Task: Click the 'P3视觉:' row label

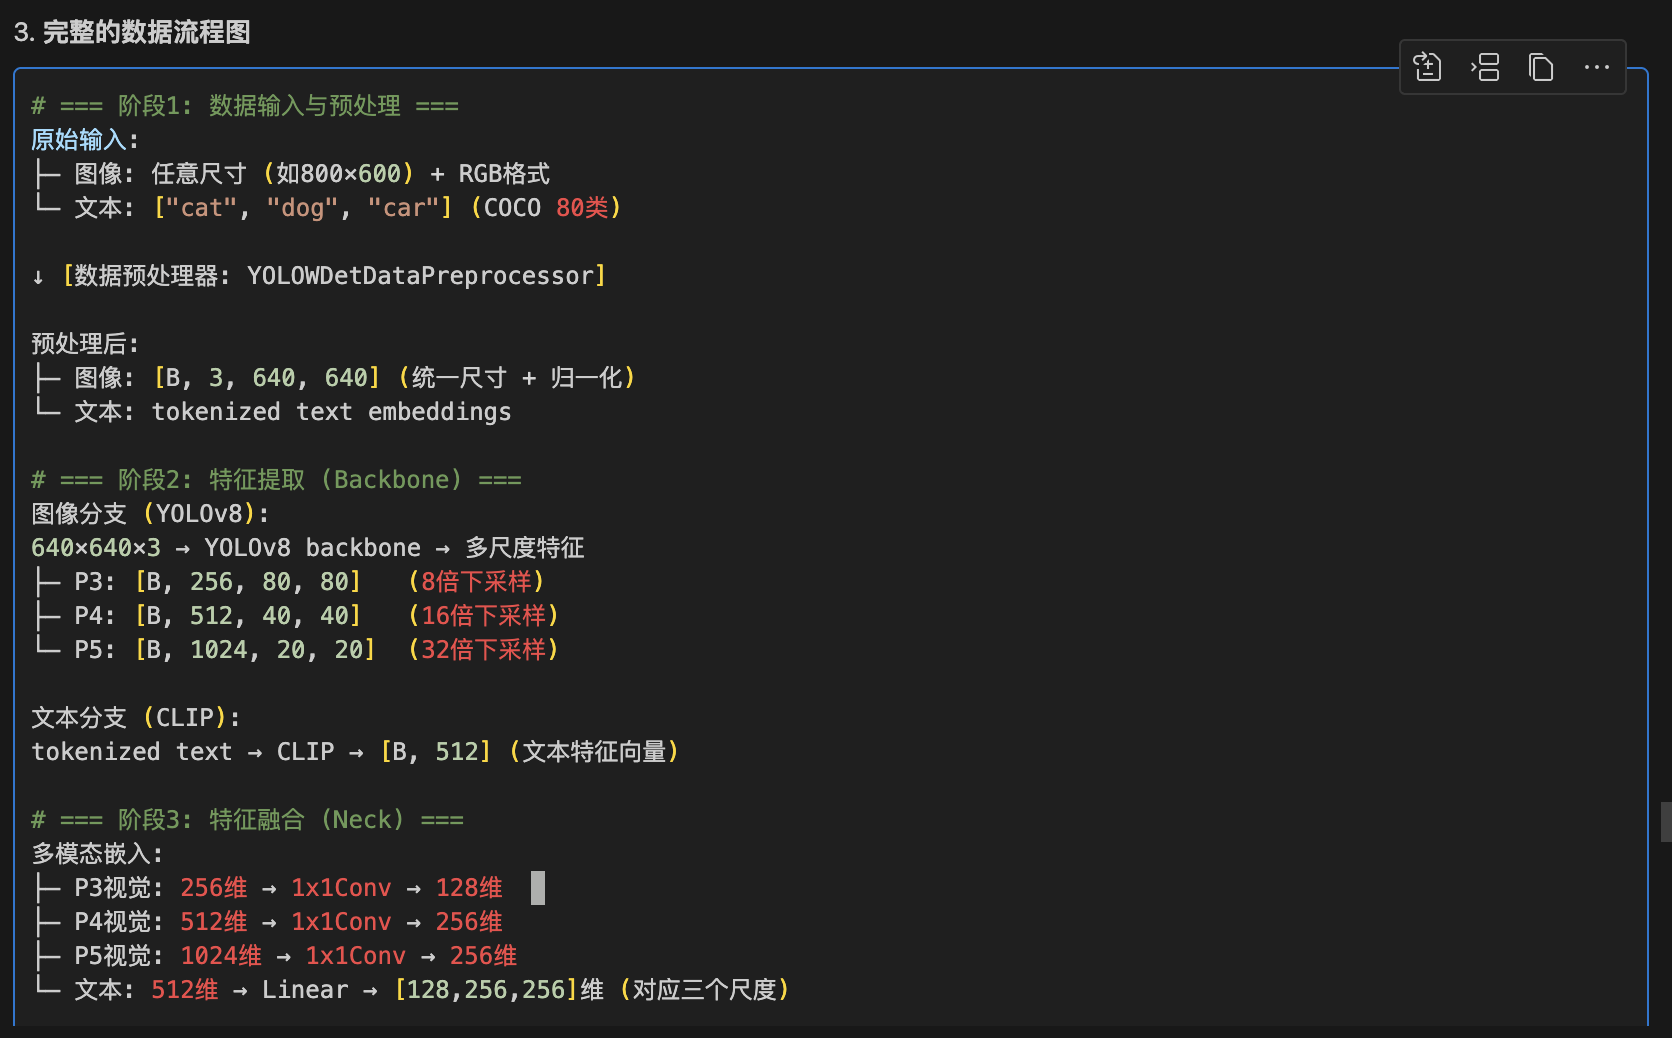Action: (119, 888)
